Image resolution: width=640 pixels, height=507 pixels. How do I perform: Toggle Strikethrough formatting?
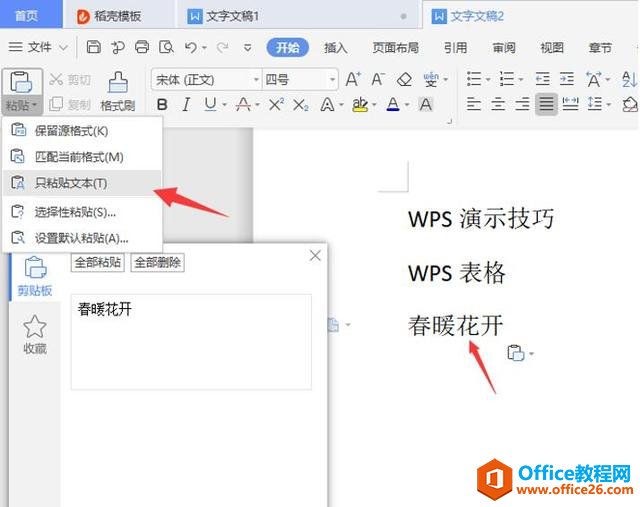coord(244,105)
